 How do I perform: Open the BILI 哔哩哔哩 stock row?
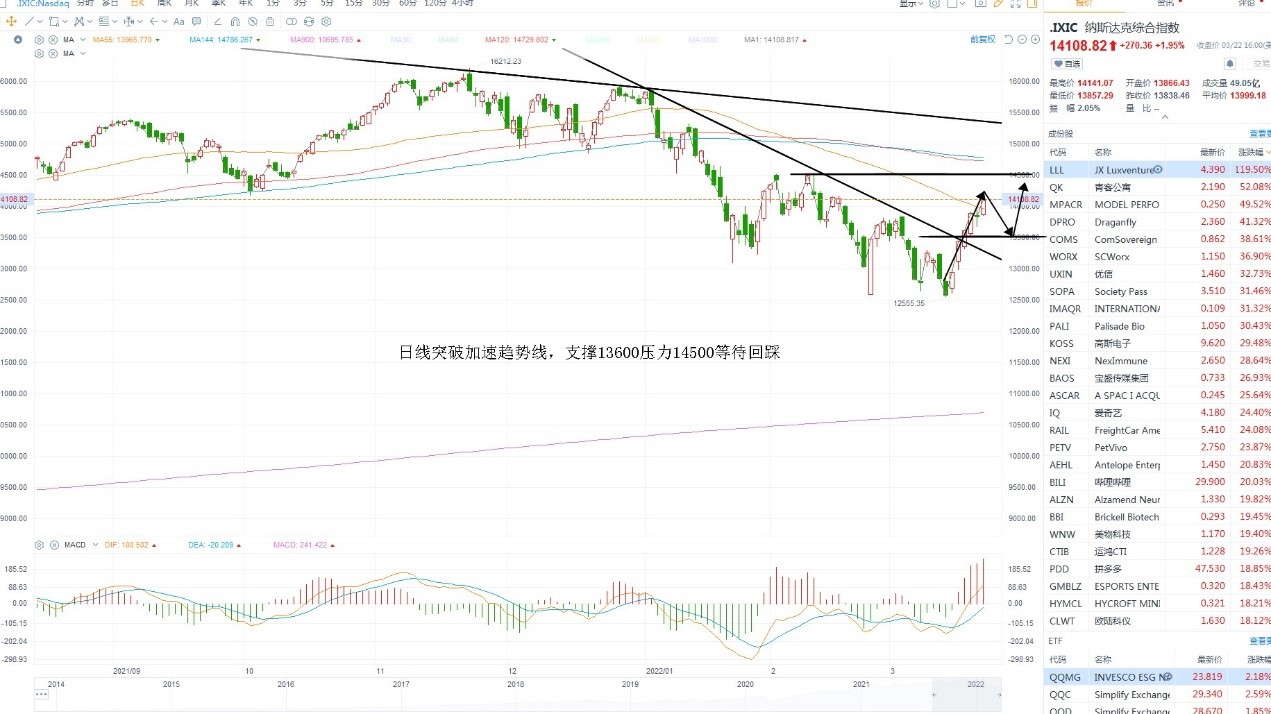point(1159,482)
